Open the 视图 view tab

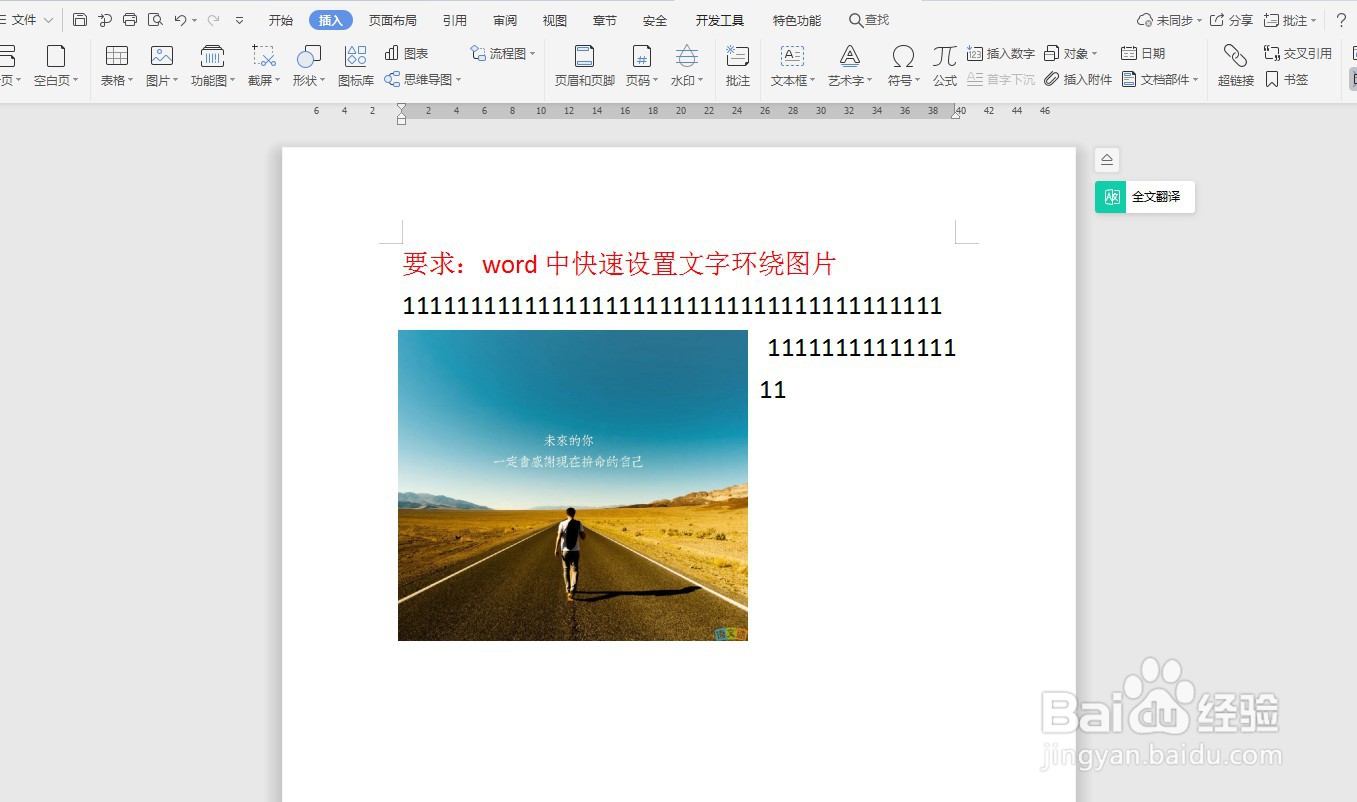coord(555,20)
